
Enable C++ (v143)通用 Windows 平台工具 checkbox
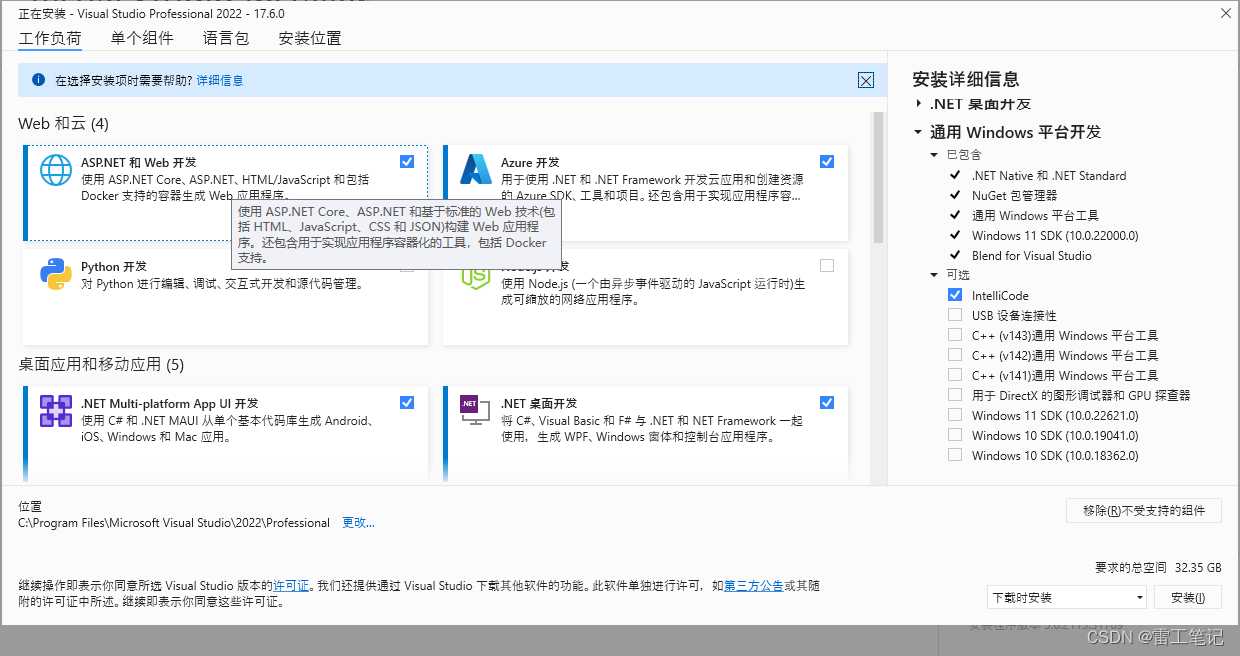(955, 335)
